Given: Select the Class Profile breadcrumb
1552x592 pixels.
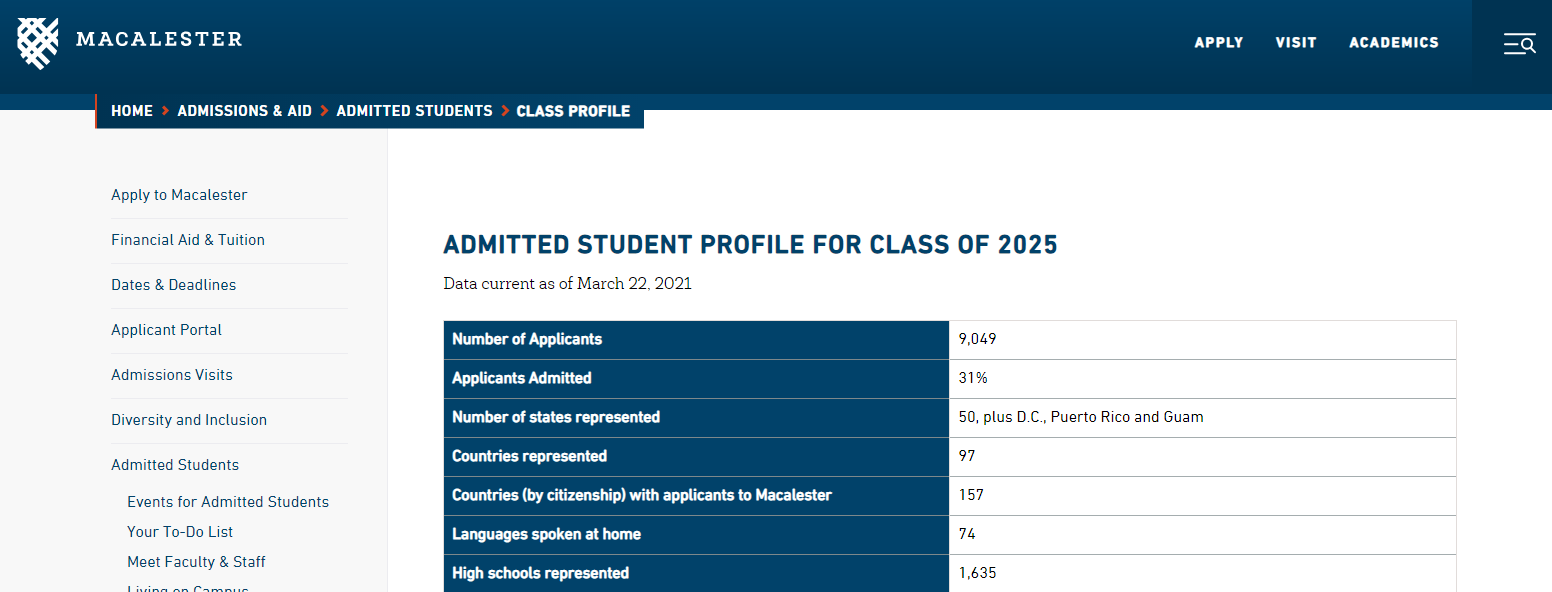Looking at the screenshot, I should coord(573,111).
